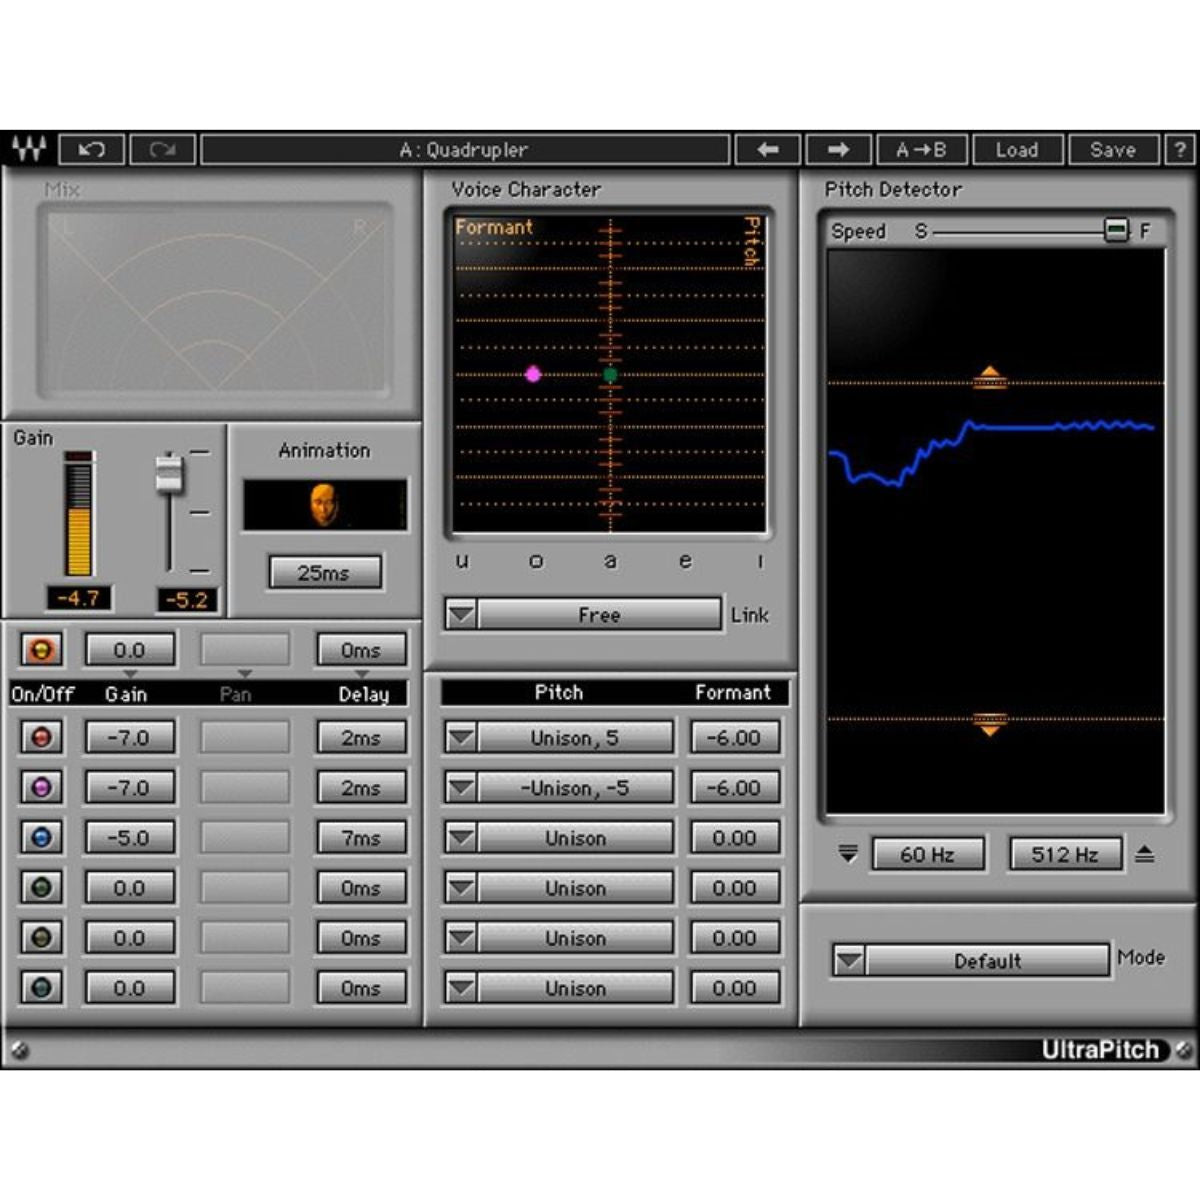Click the Save button

[x=1112, y=150]
